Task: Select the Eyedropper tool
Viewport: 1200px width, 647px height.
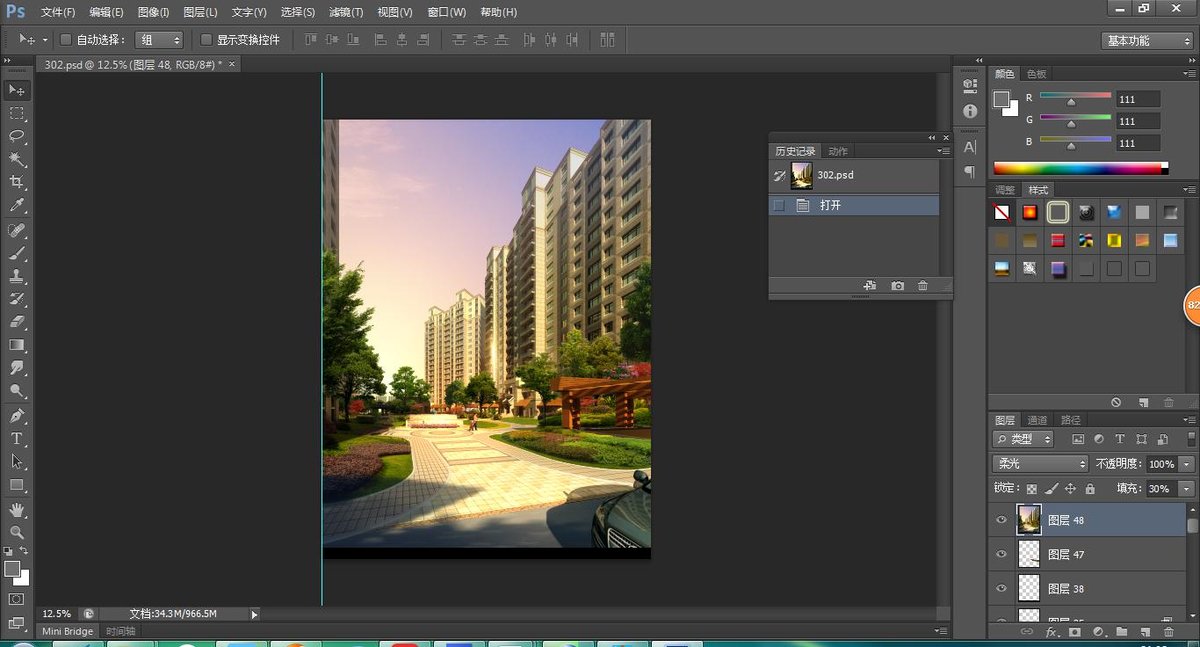Action: (x=17, y=205)
